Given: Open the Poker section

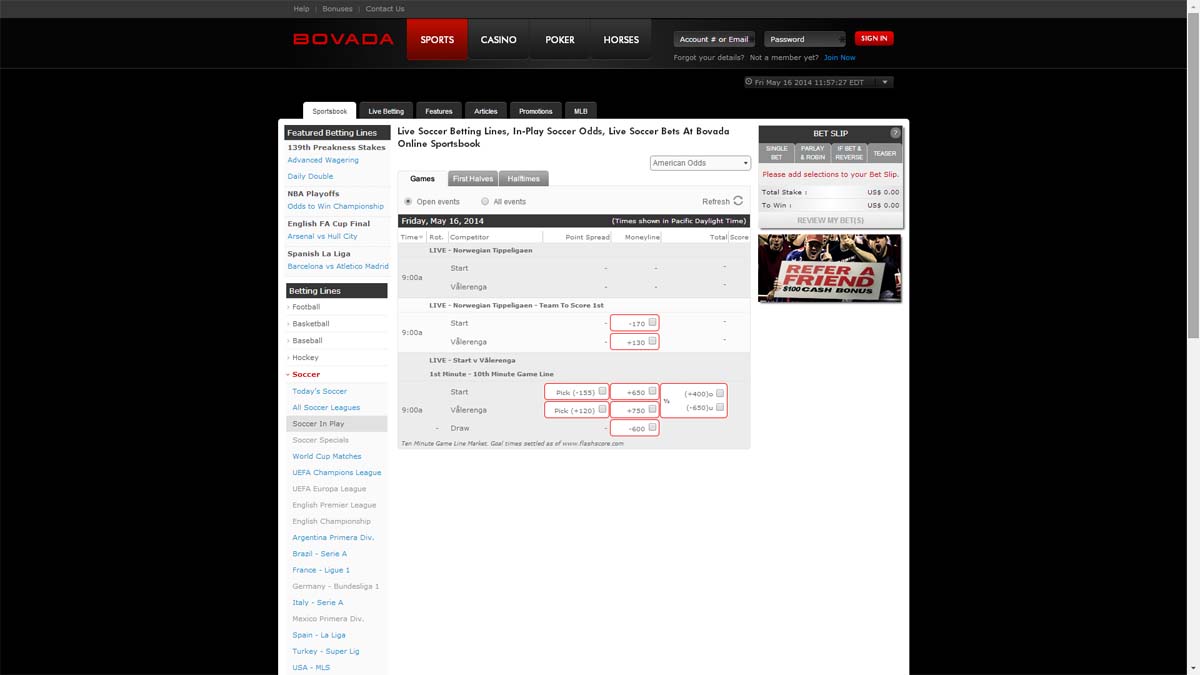Looking at the screenshot, I should click(x=560, y=40).
